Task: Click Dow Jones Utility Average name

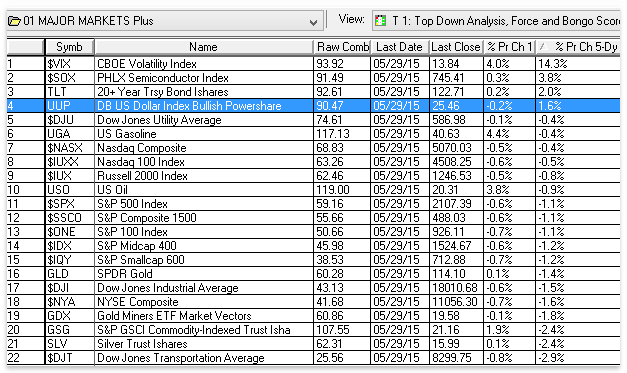Action: pos(204,120)
